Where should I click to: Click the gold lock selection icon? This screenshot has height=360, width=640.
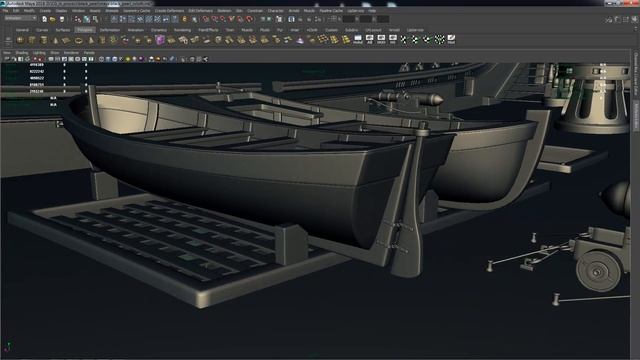pyautogui.click(x=184, y=19)
